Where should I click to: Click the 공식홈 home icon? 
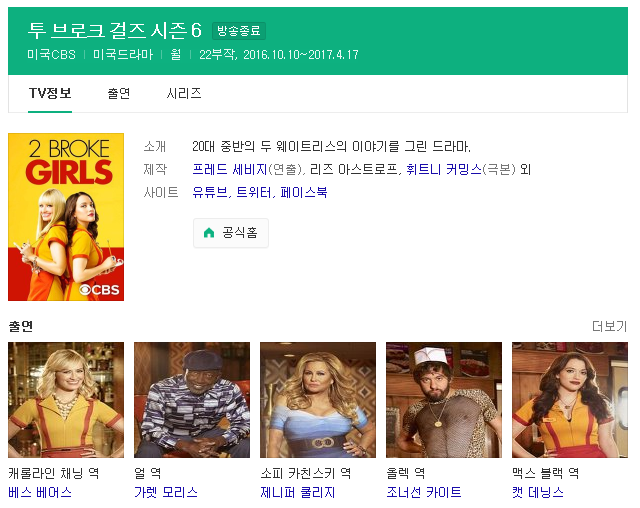coord(209,233)
